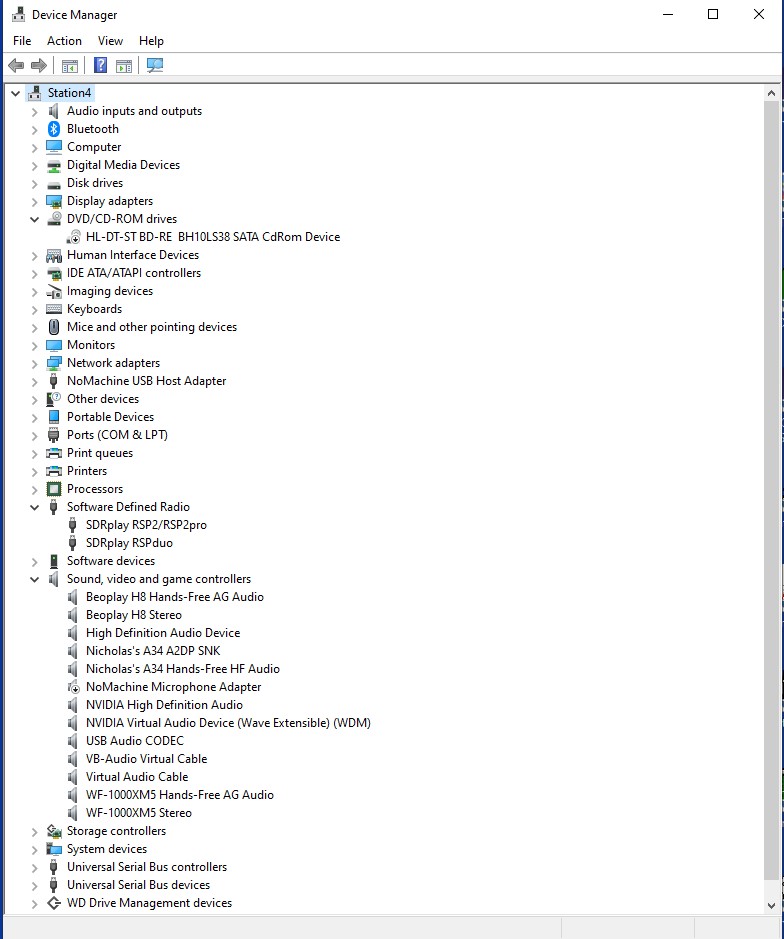Viewport: 784px width, 939px height.
Task: Click the Imaging devices camera icon
Action: [54, 291]
